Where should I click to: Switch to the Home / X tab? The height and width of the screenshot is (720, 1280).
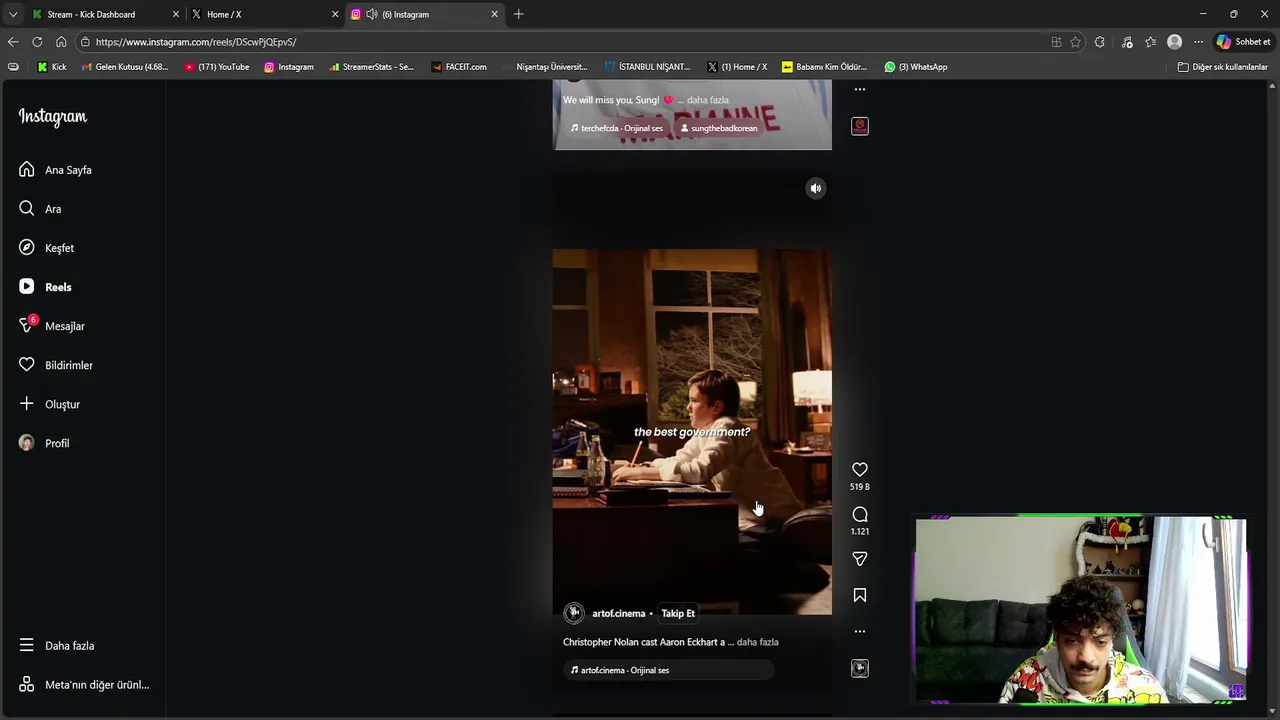(264, 14)
